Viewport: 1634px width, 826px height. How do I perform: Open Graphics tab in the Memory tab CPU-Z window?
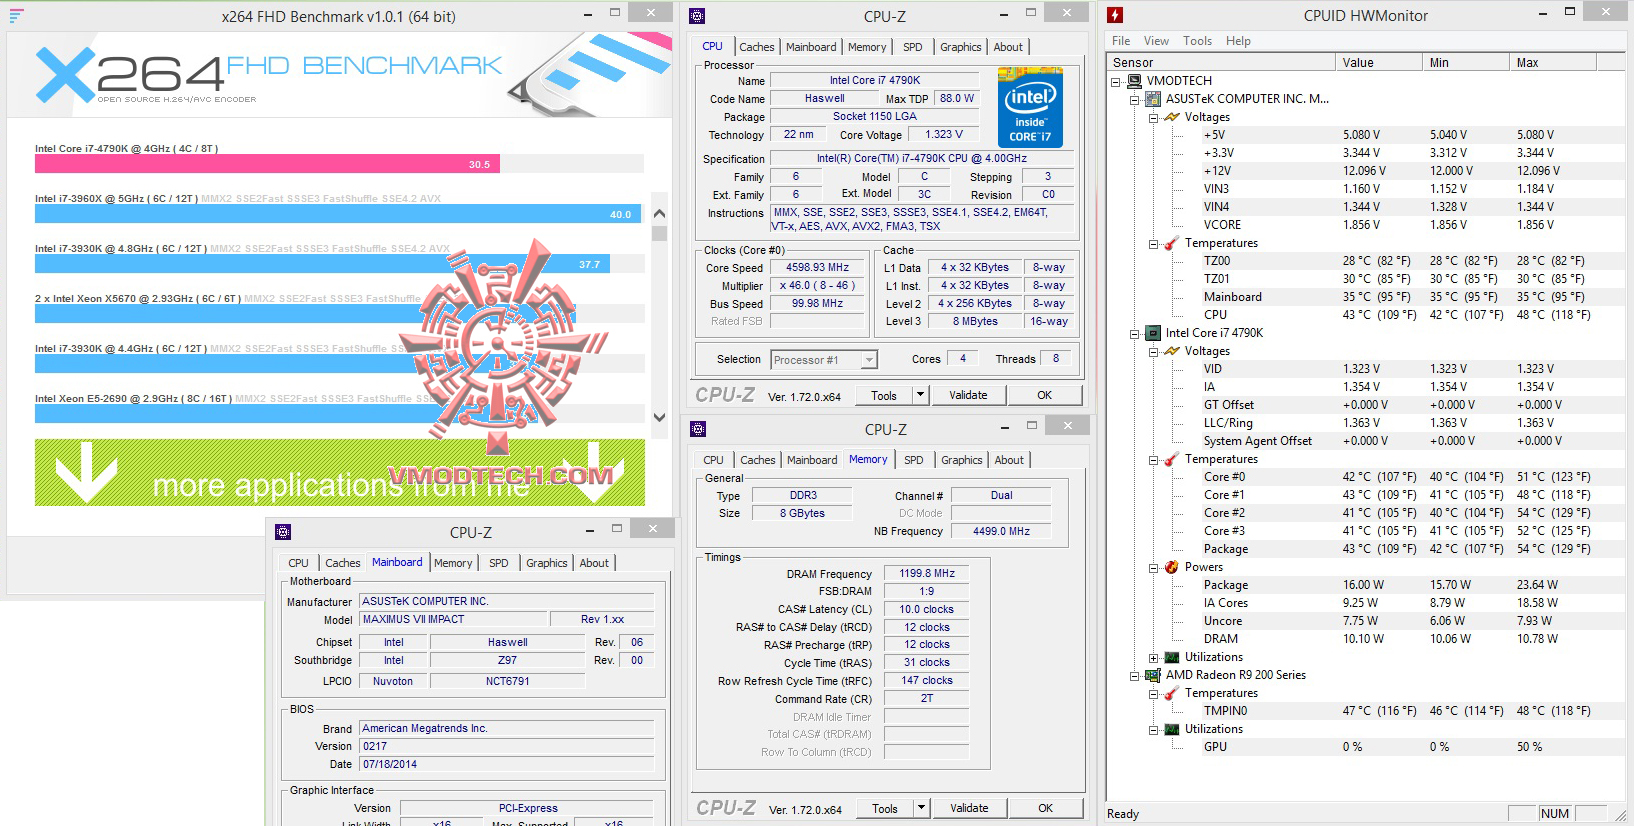[x=961, y=460]
